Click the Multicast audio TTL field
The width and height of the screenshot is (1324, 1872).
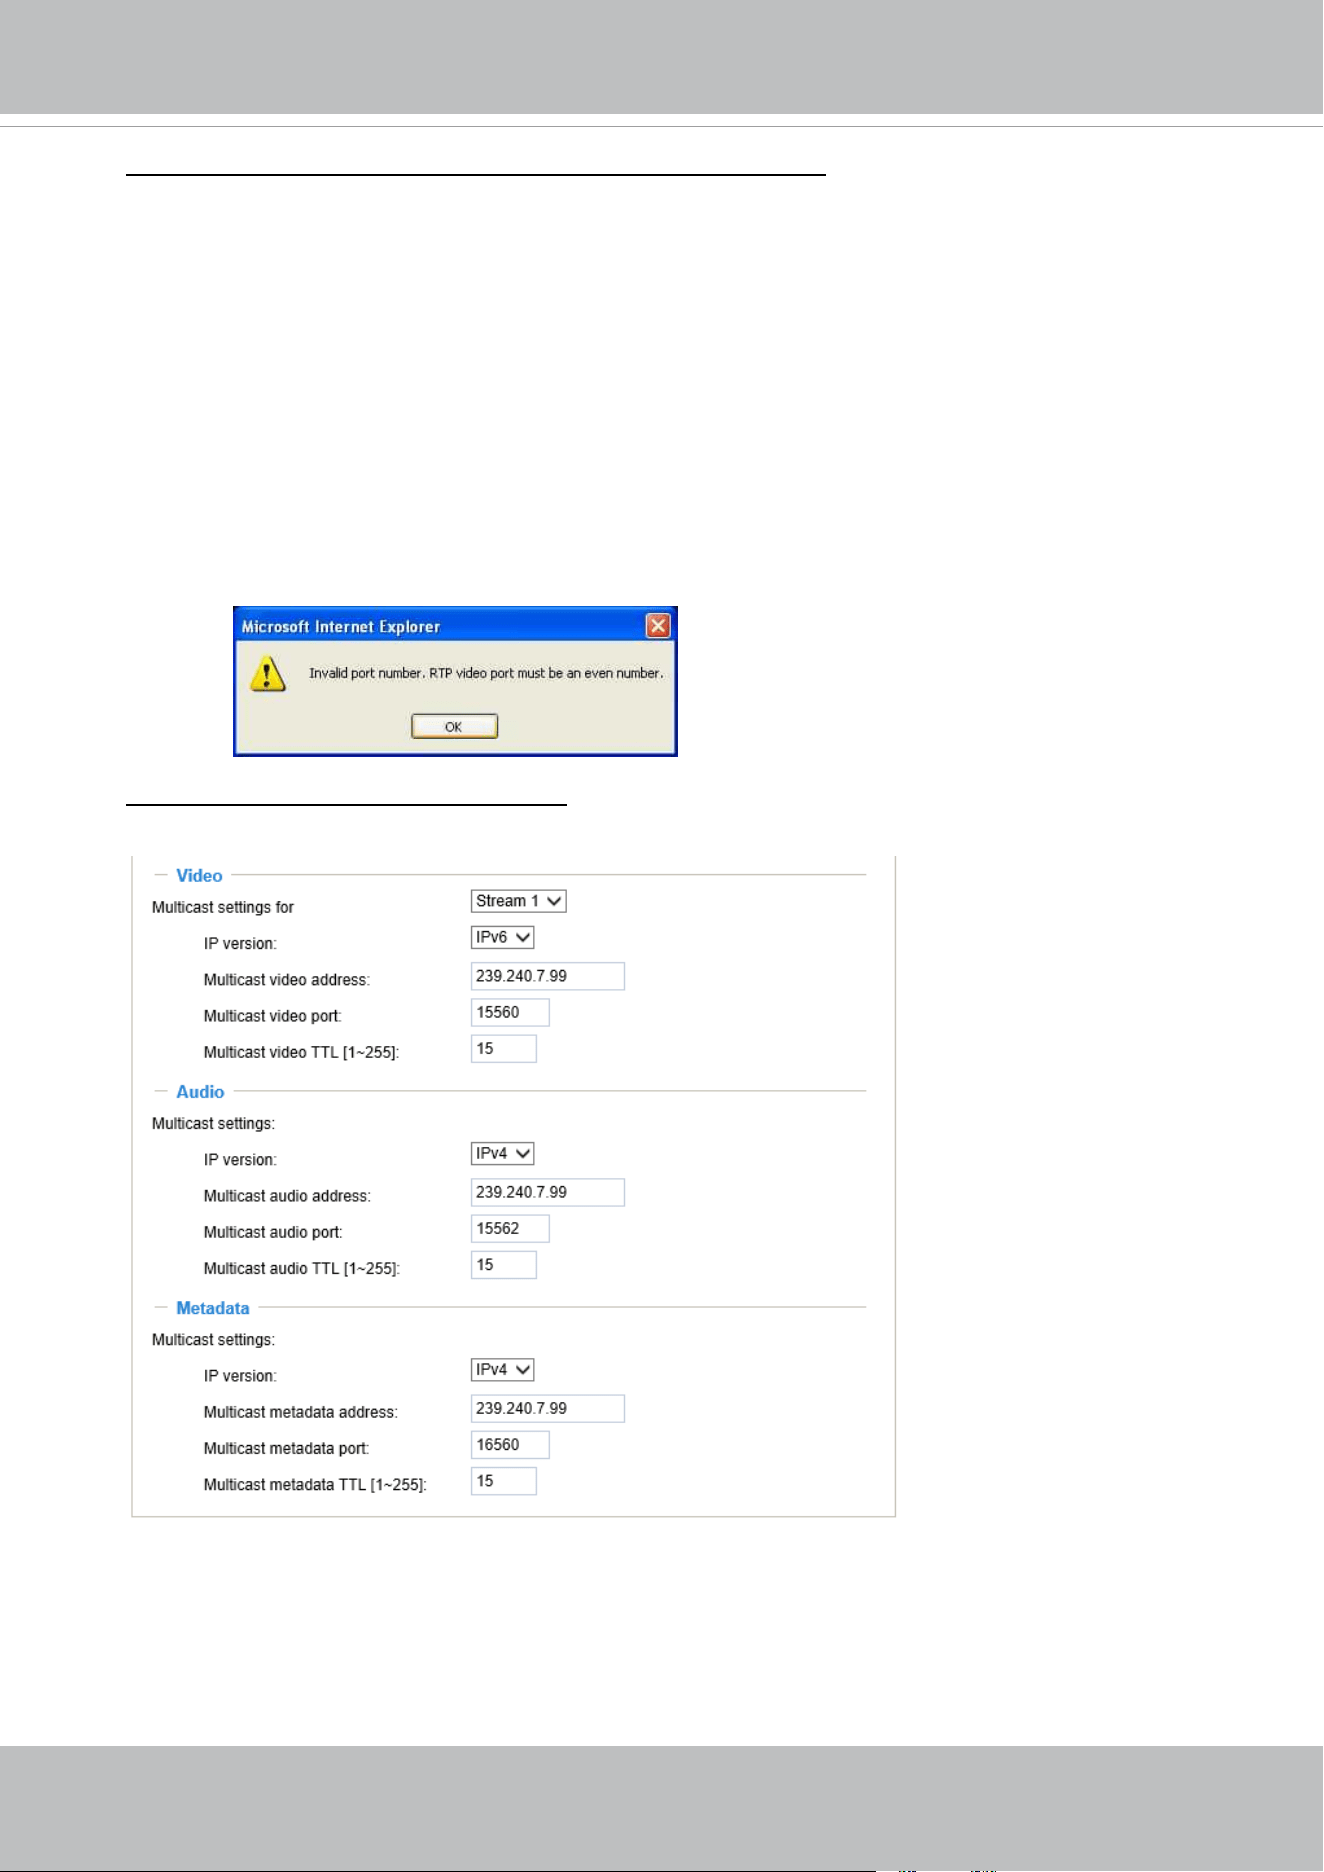(x=504, y=1264)
